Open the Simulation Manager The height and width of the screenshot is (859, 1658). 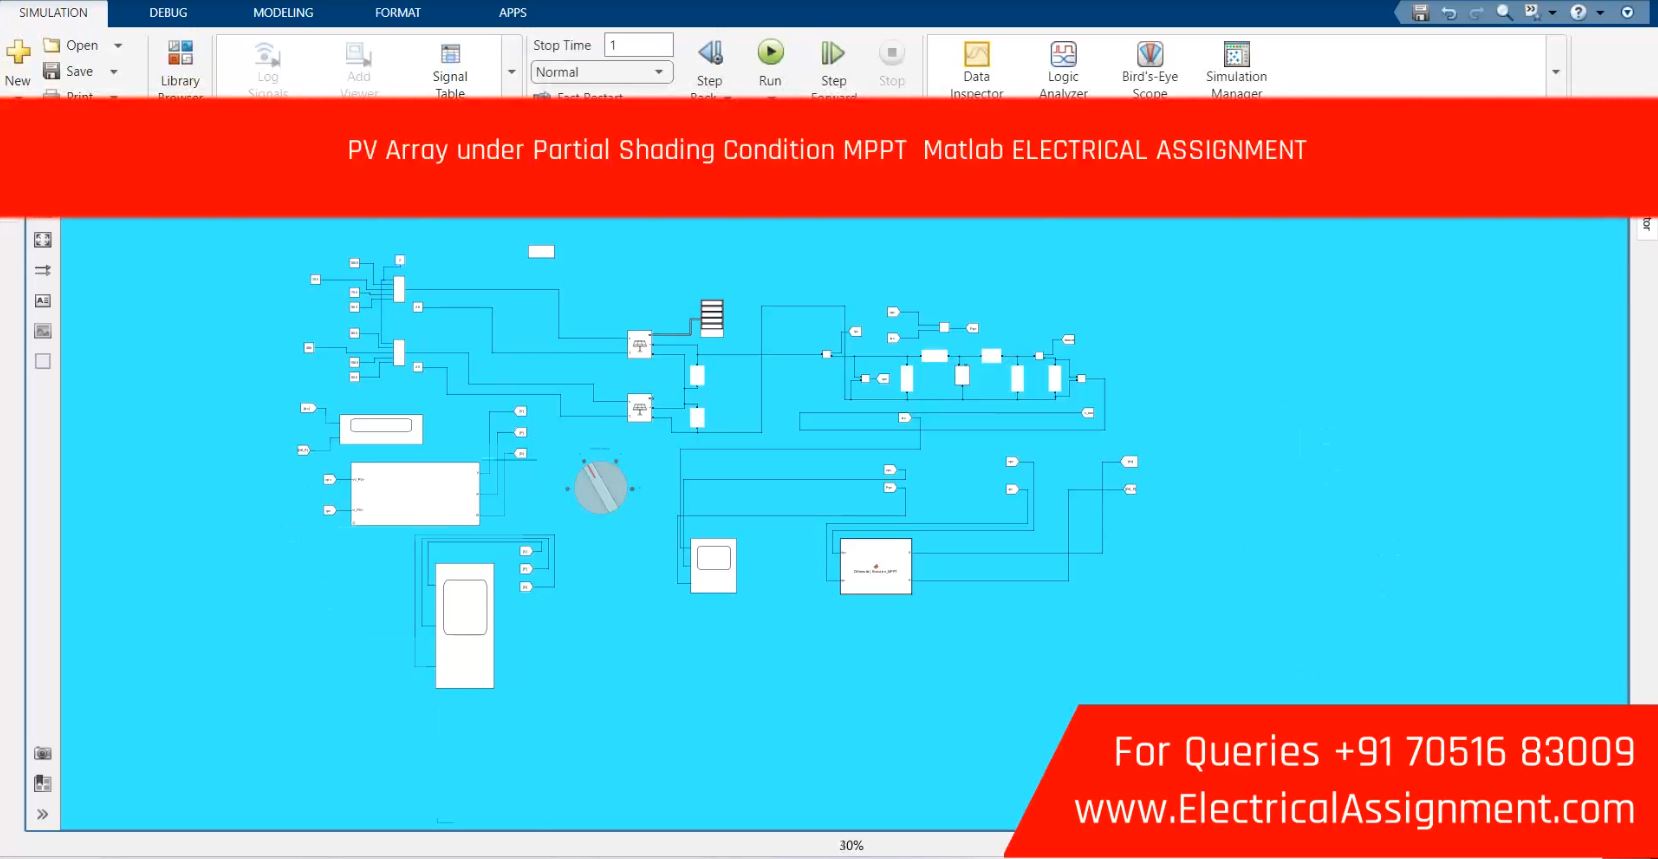click(1237, 68)
